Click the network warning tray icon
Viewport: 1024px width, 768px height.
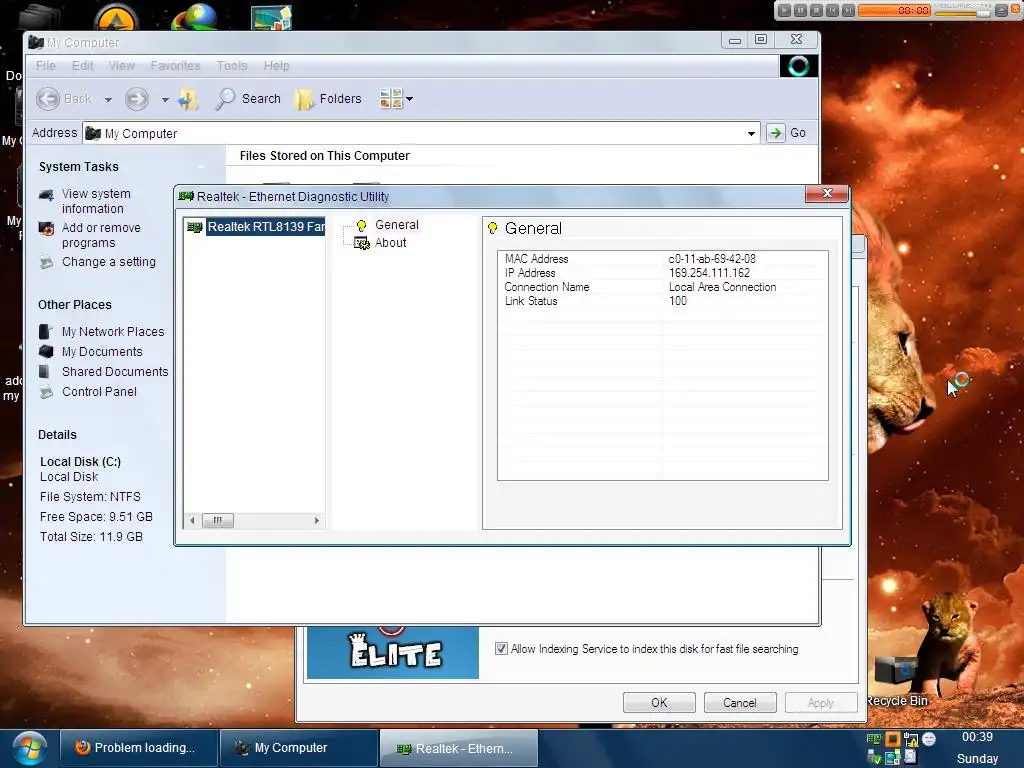pos(911,740)
